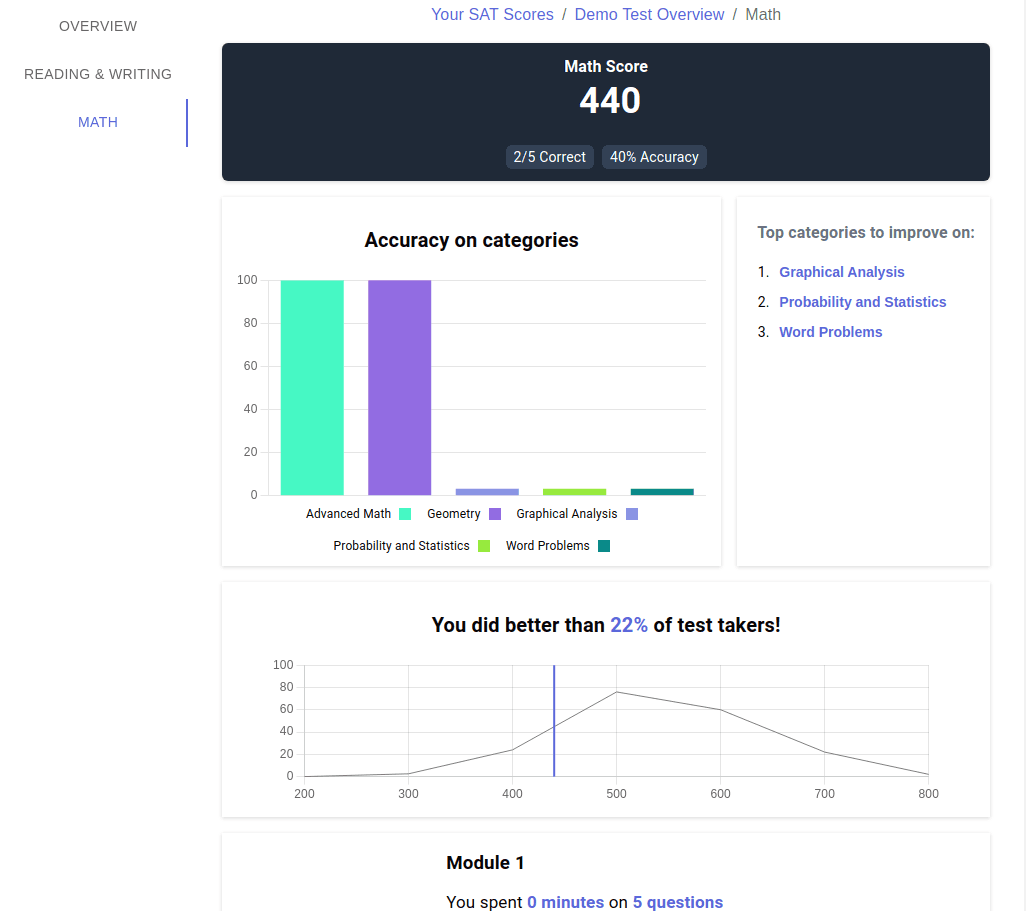Click the Word Problems teal bar
This screenshot has height=911, width=1026.
click(x=662, y=492)
